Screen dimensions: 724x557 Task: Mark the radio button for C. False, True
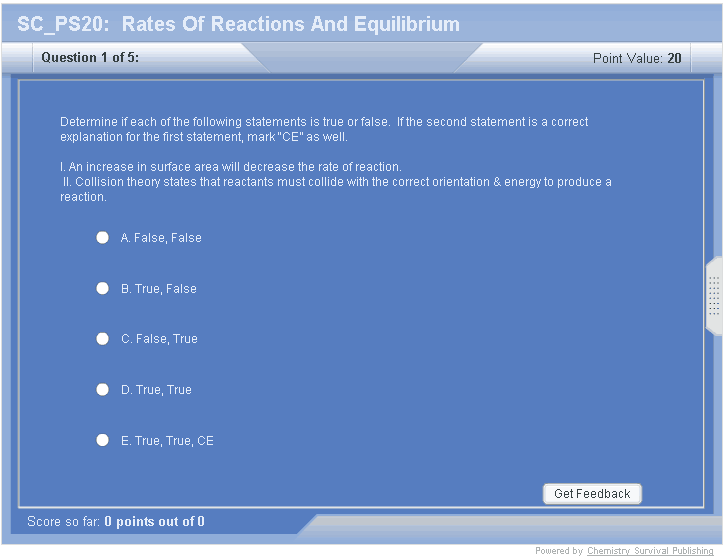click(102, 339)
